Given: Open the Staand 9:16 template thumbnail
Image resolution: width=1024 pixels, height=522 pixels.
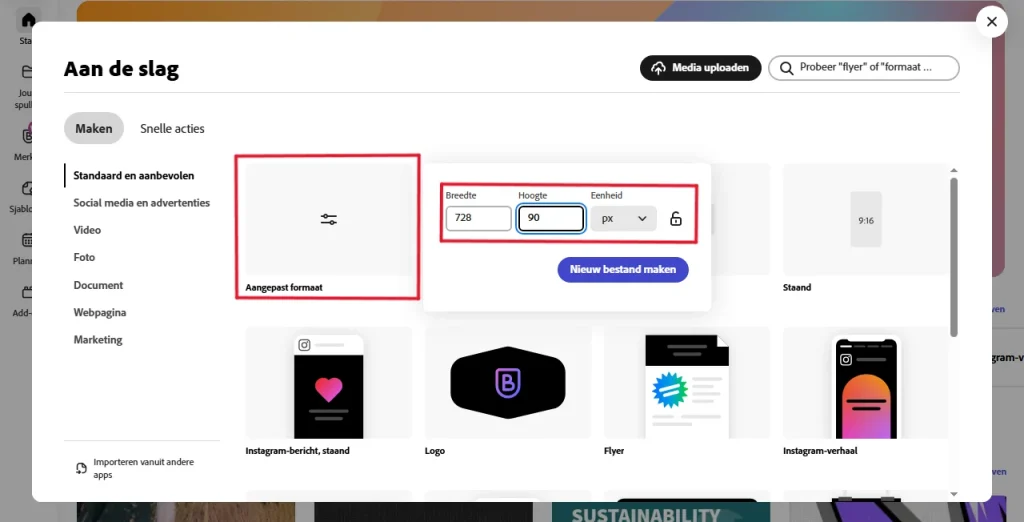Looking at the screenshot, I should (x=866, y=220).
